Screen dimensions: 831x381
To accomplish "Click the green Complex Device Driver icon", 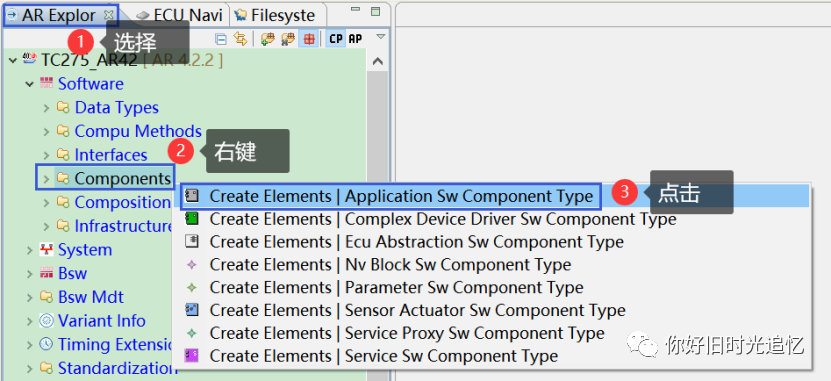I will point(191,218).
